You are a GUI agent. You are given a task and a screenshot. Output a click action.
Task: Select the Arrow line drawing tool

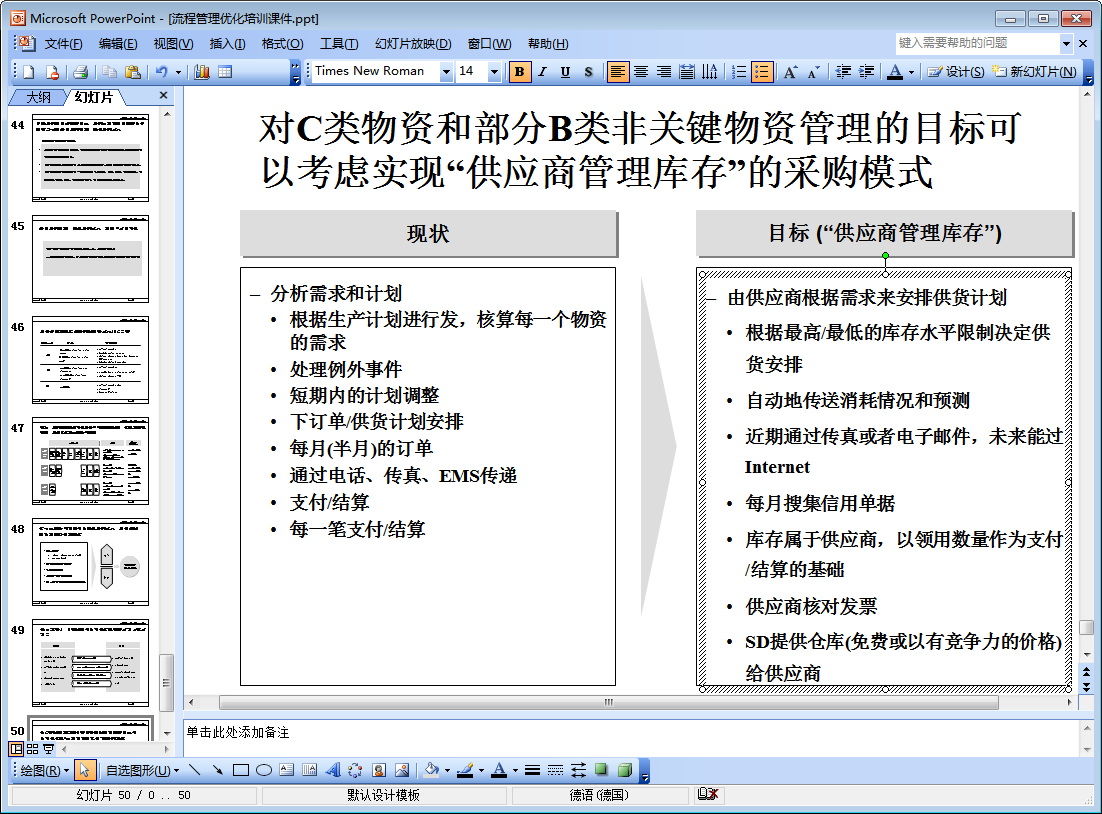coord(217,770)
